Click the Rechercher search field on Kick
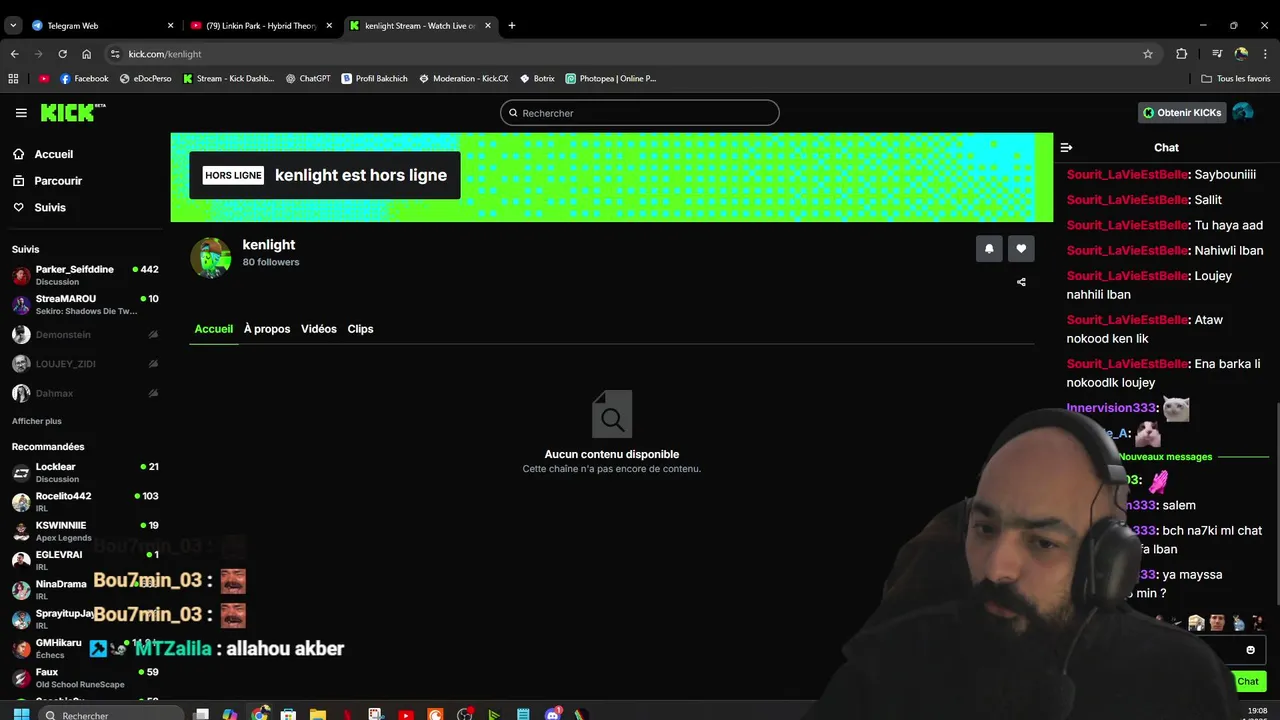1280x720 pixels. (640, 113)
